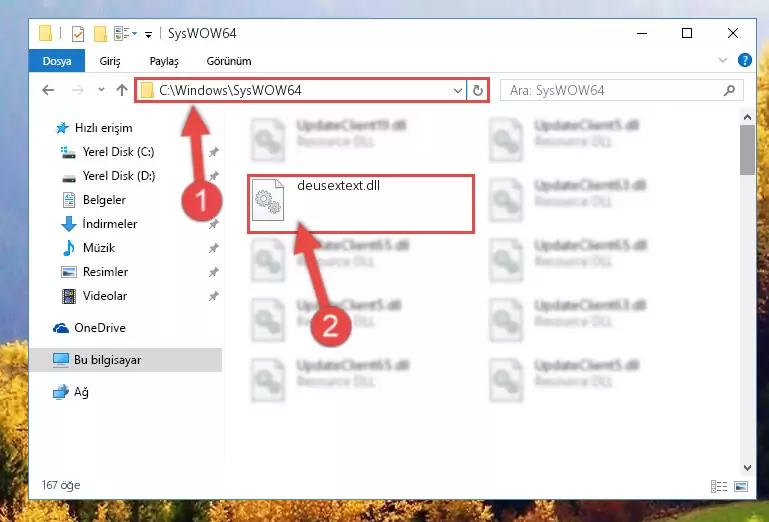Refresh the SysWOW64 folder
The width and height of the screenshot is (769, 522).
pos(478,90)
